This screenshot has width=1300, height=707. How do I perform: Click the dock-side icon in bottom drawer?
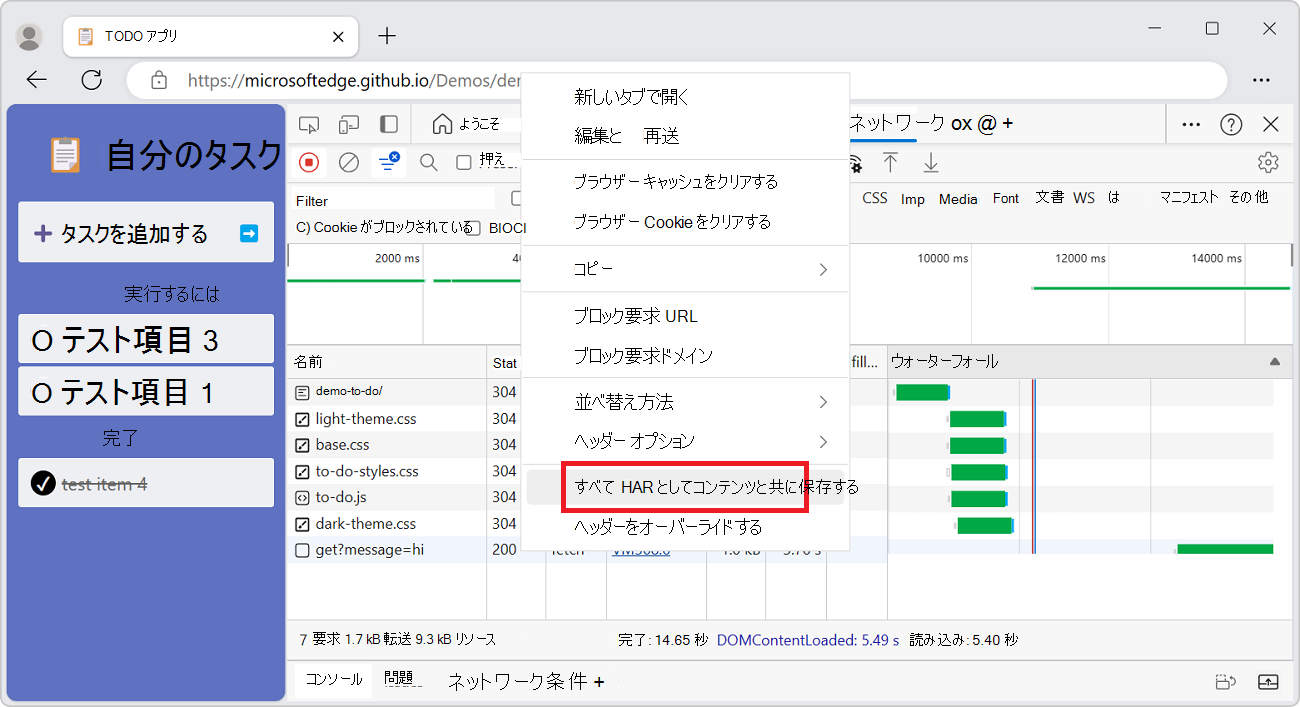1226,682
